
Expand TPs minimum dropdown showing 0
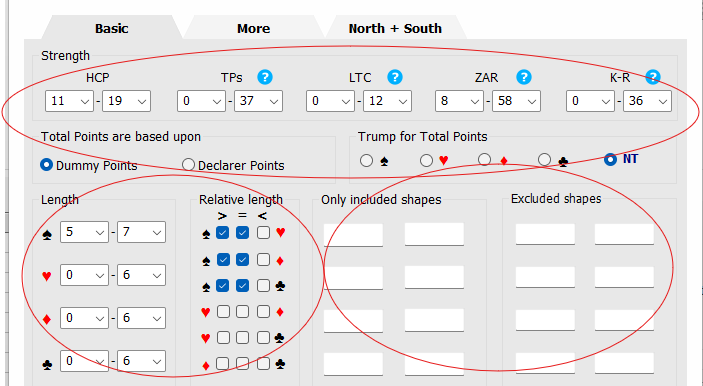(x=201, y=101)
